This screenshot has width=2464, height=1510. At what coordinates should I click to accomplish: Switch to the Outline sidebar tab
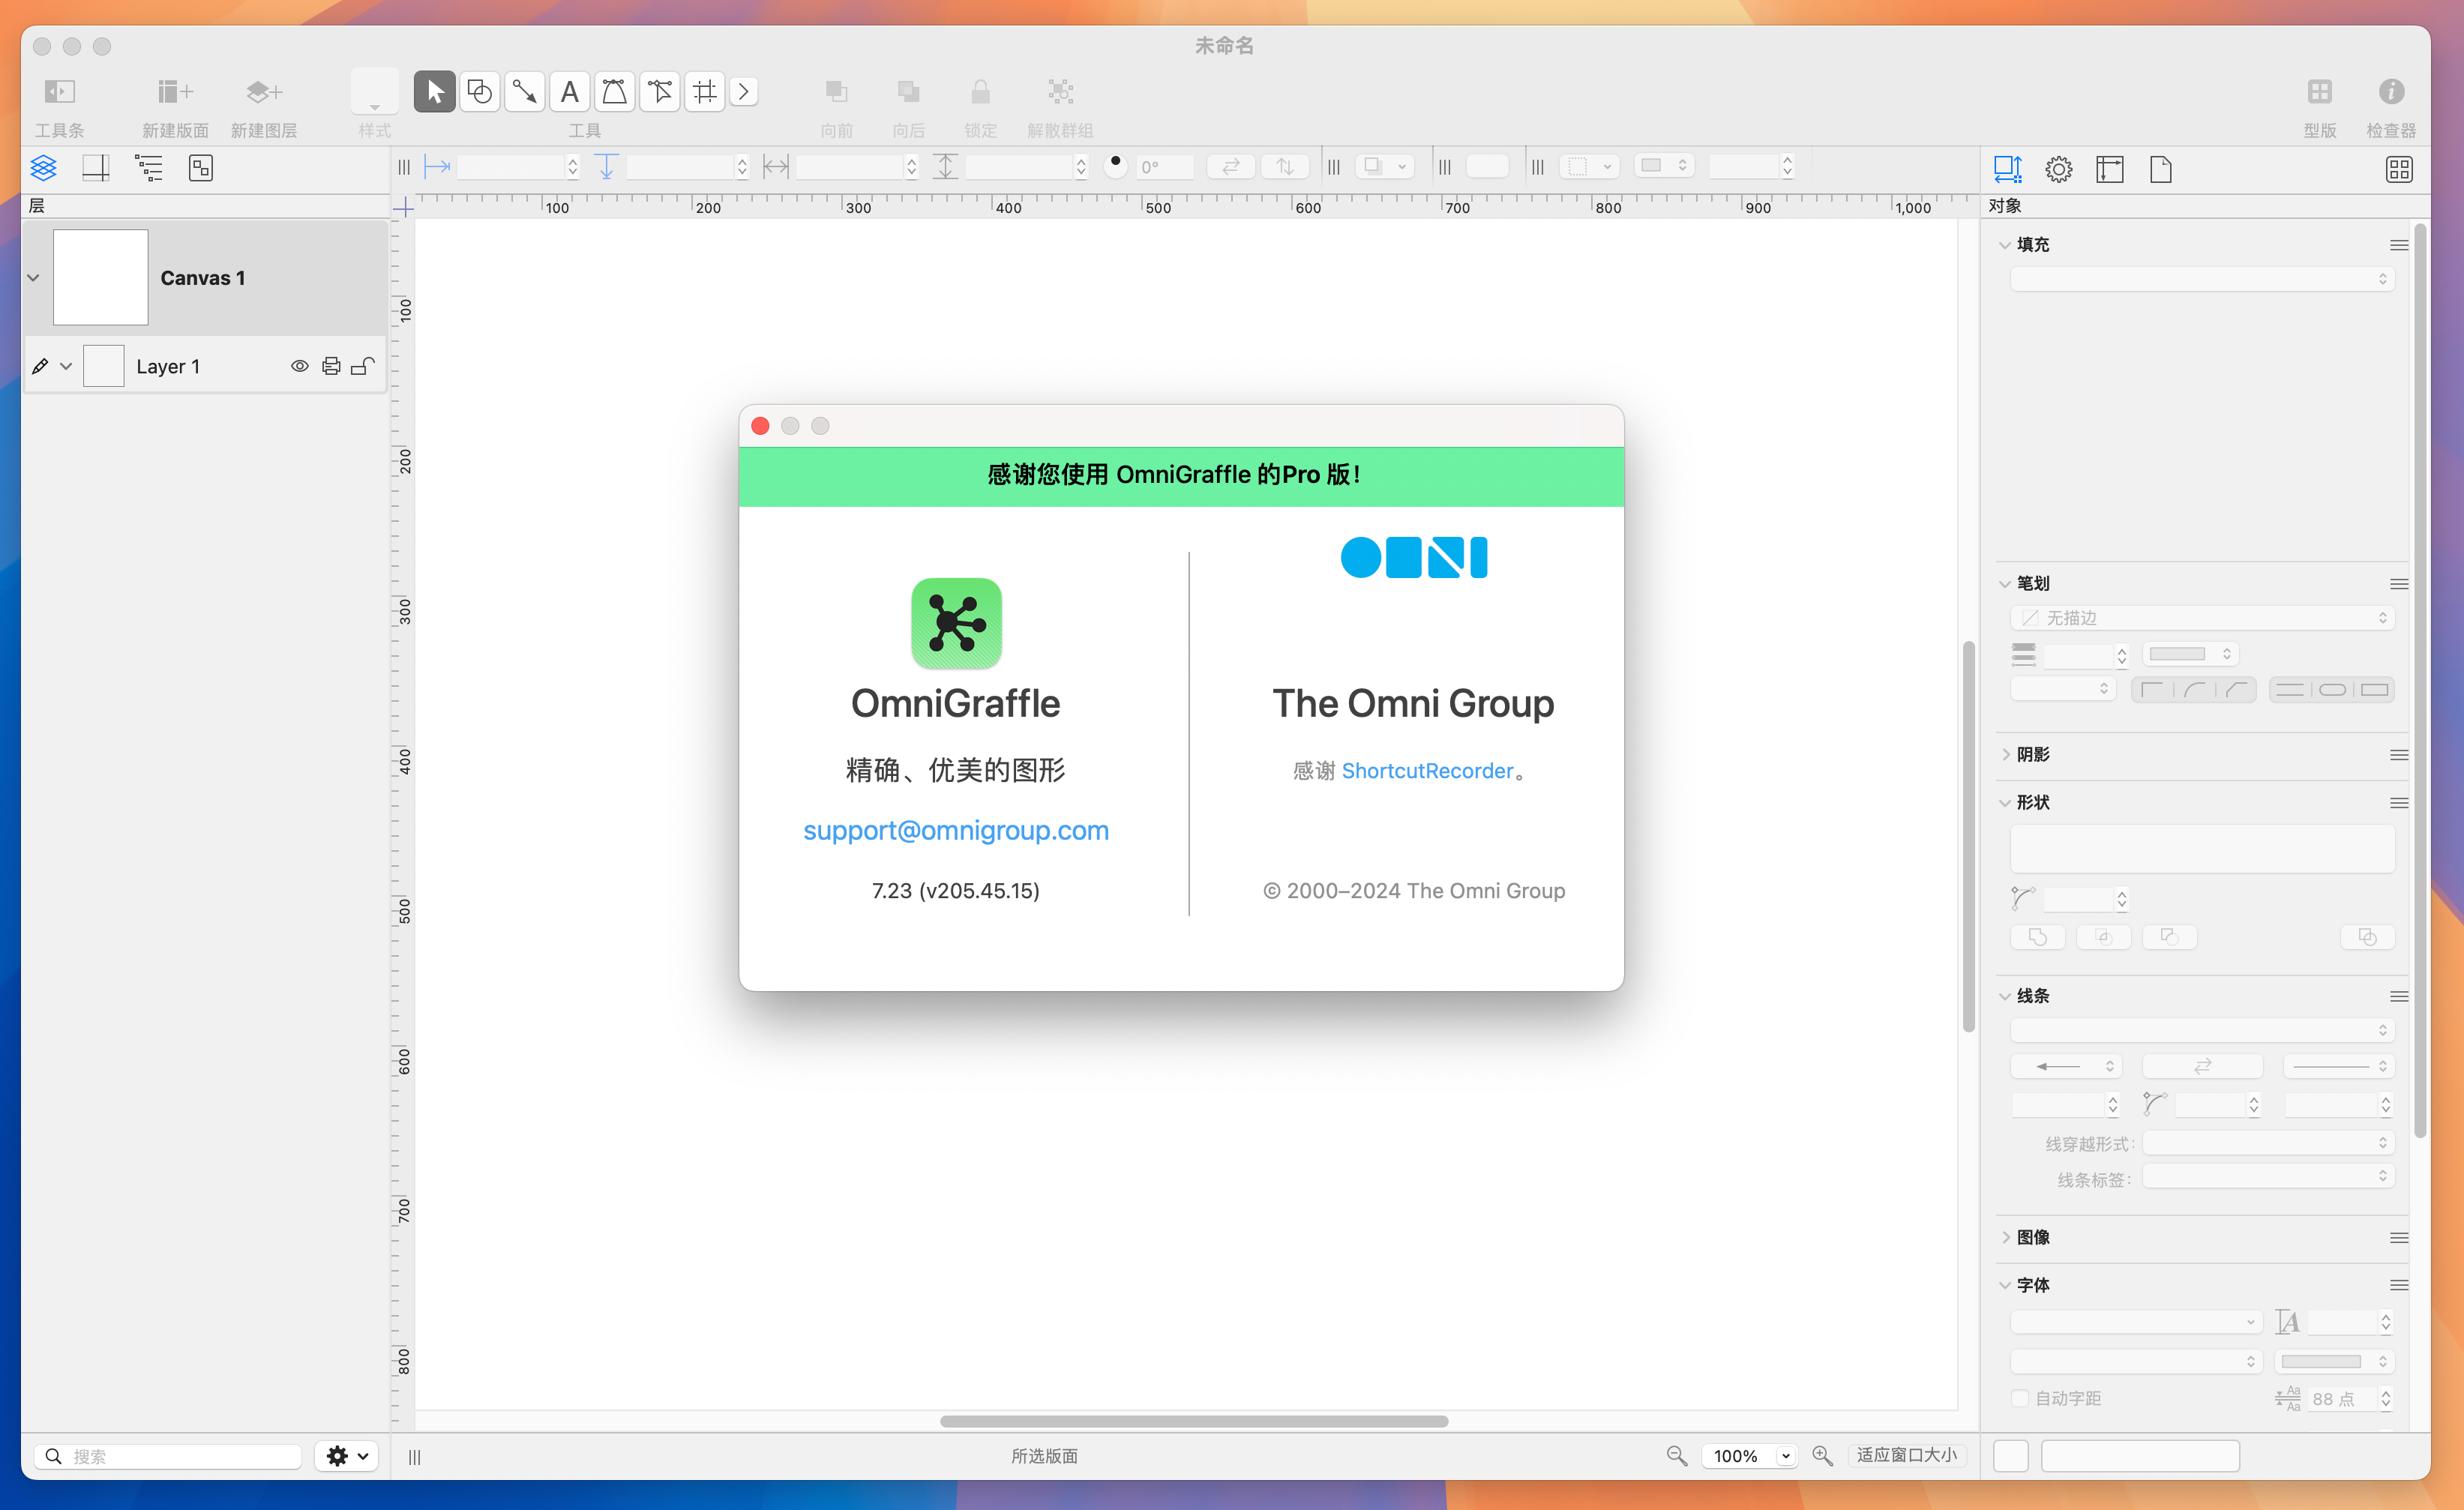(149, 168)
